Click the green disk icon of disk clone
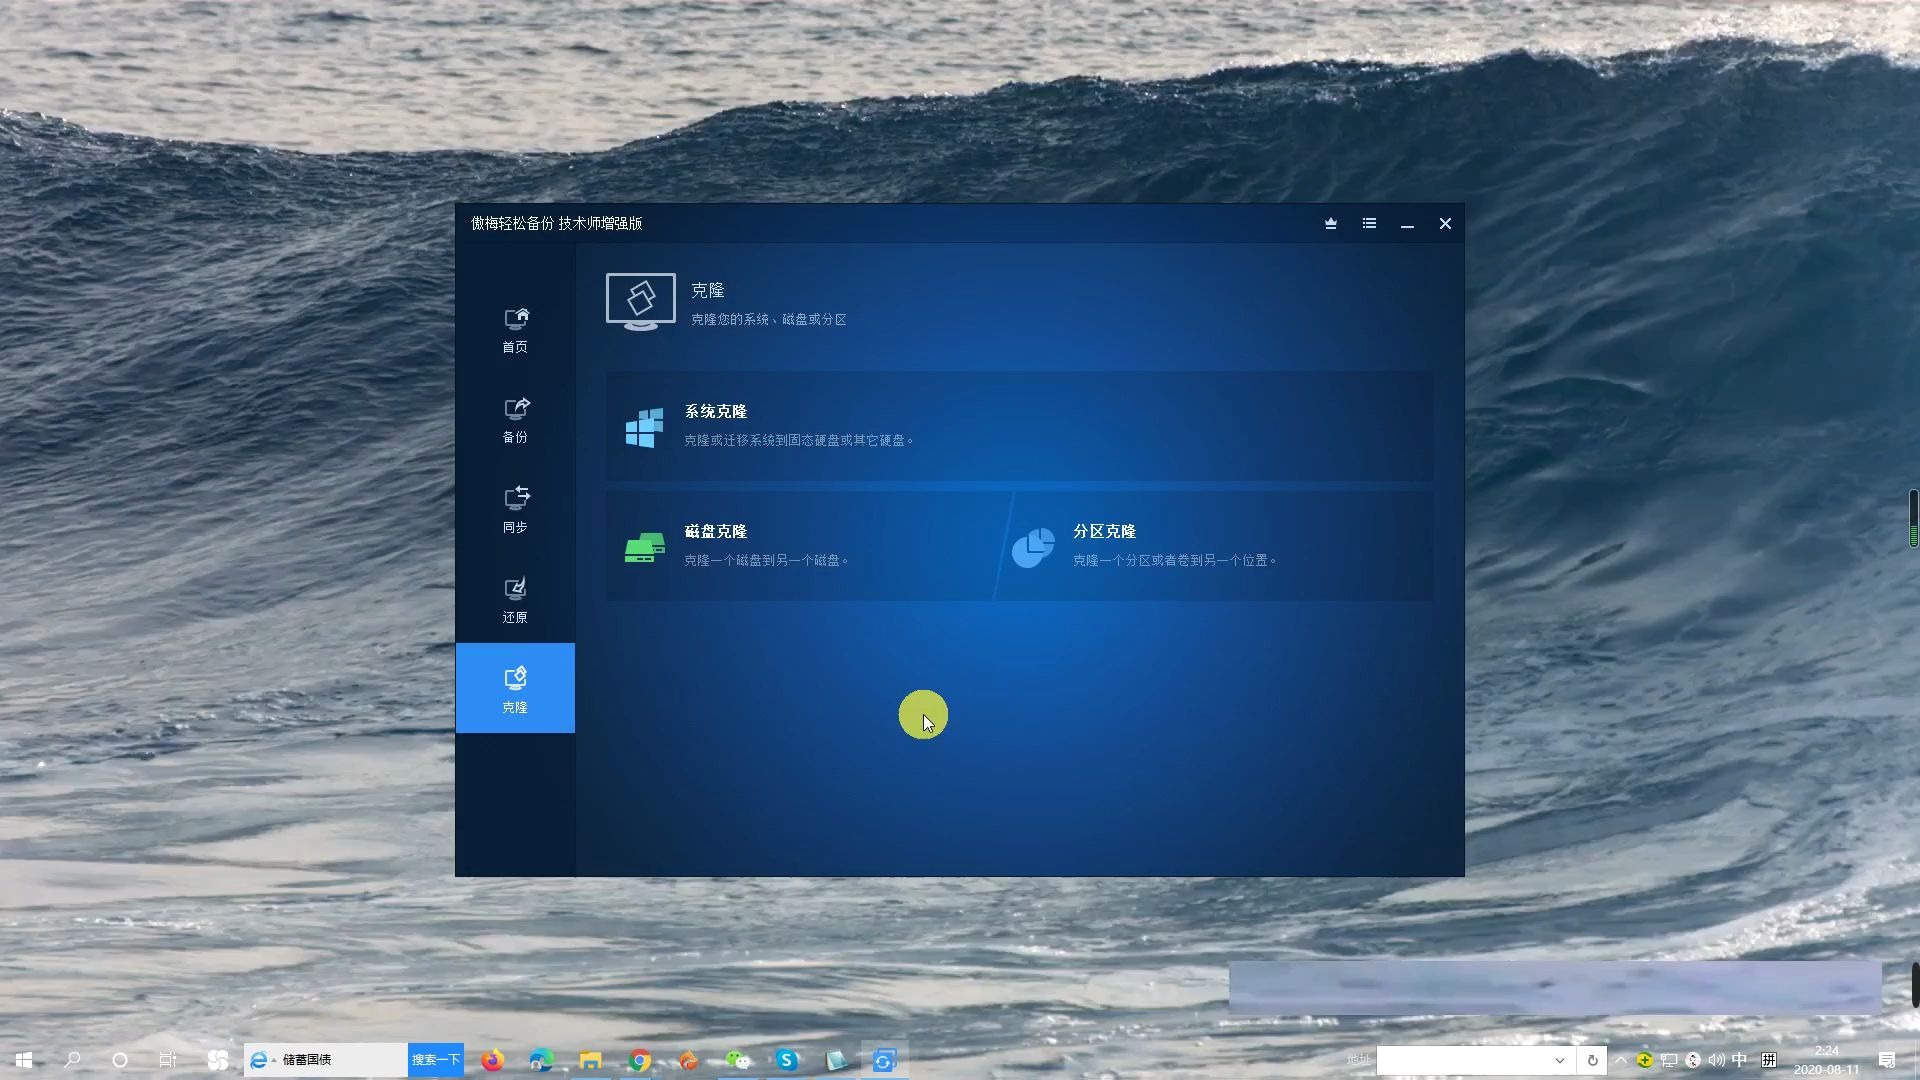The width and height of the screenshot is (1920, 1080). coord(644,548)
